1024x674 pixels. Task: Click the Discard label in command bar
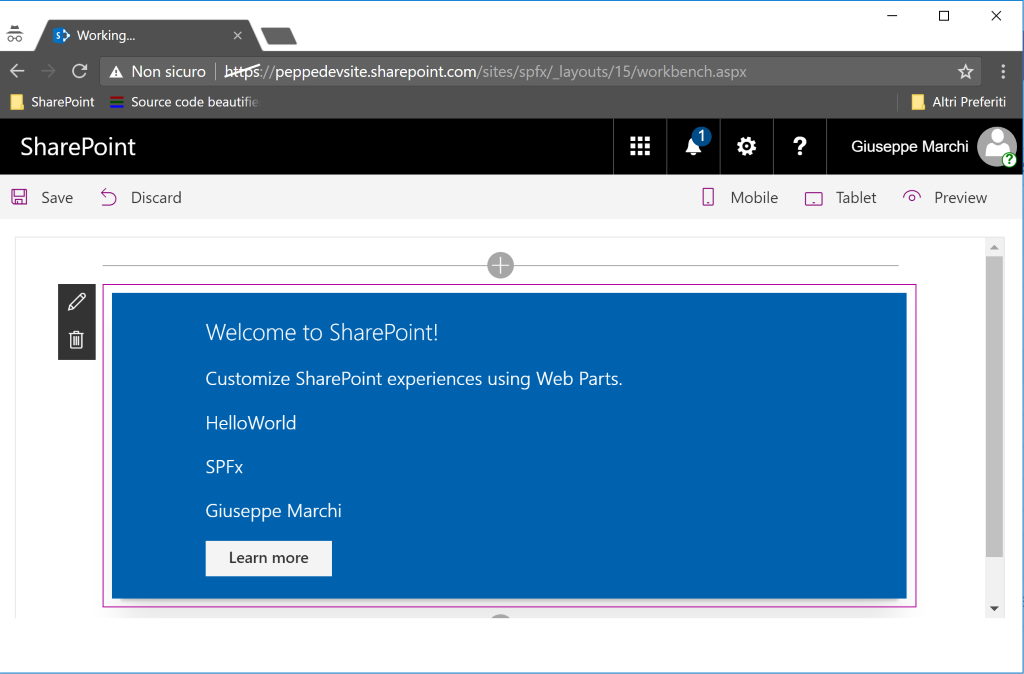[156, 197]
